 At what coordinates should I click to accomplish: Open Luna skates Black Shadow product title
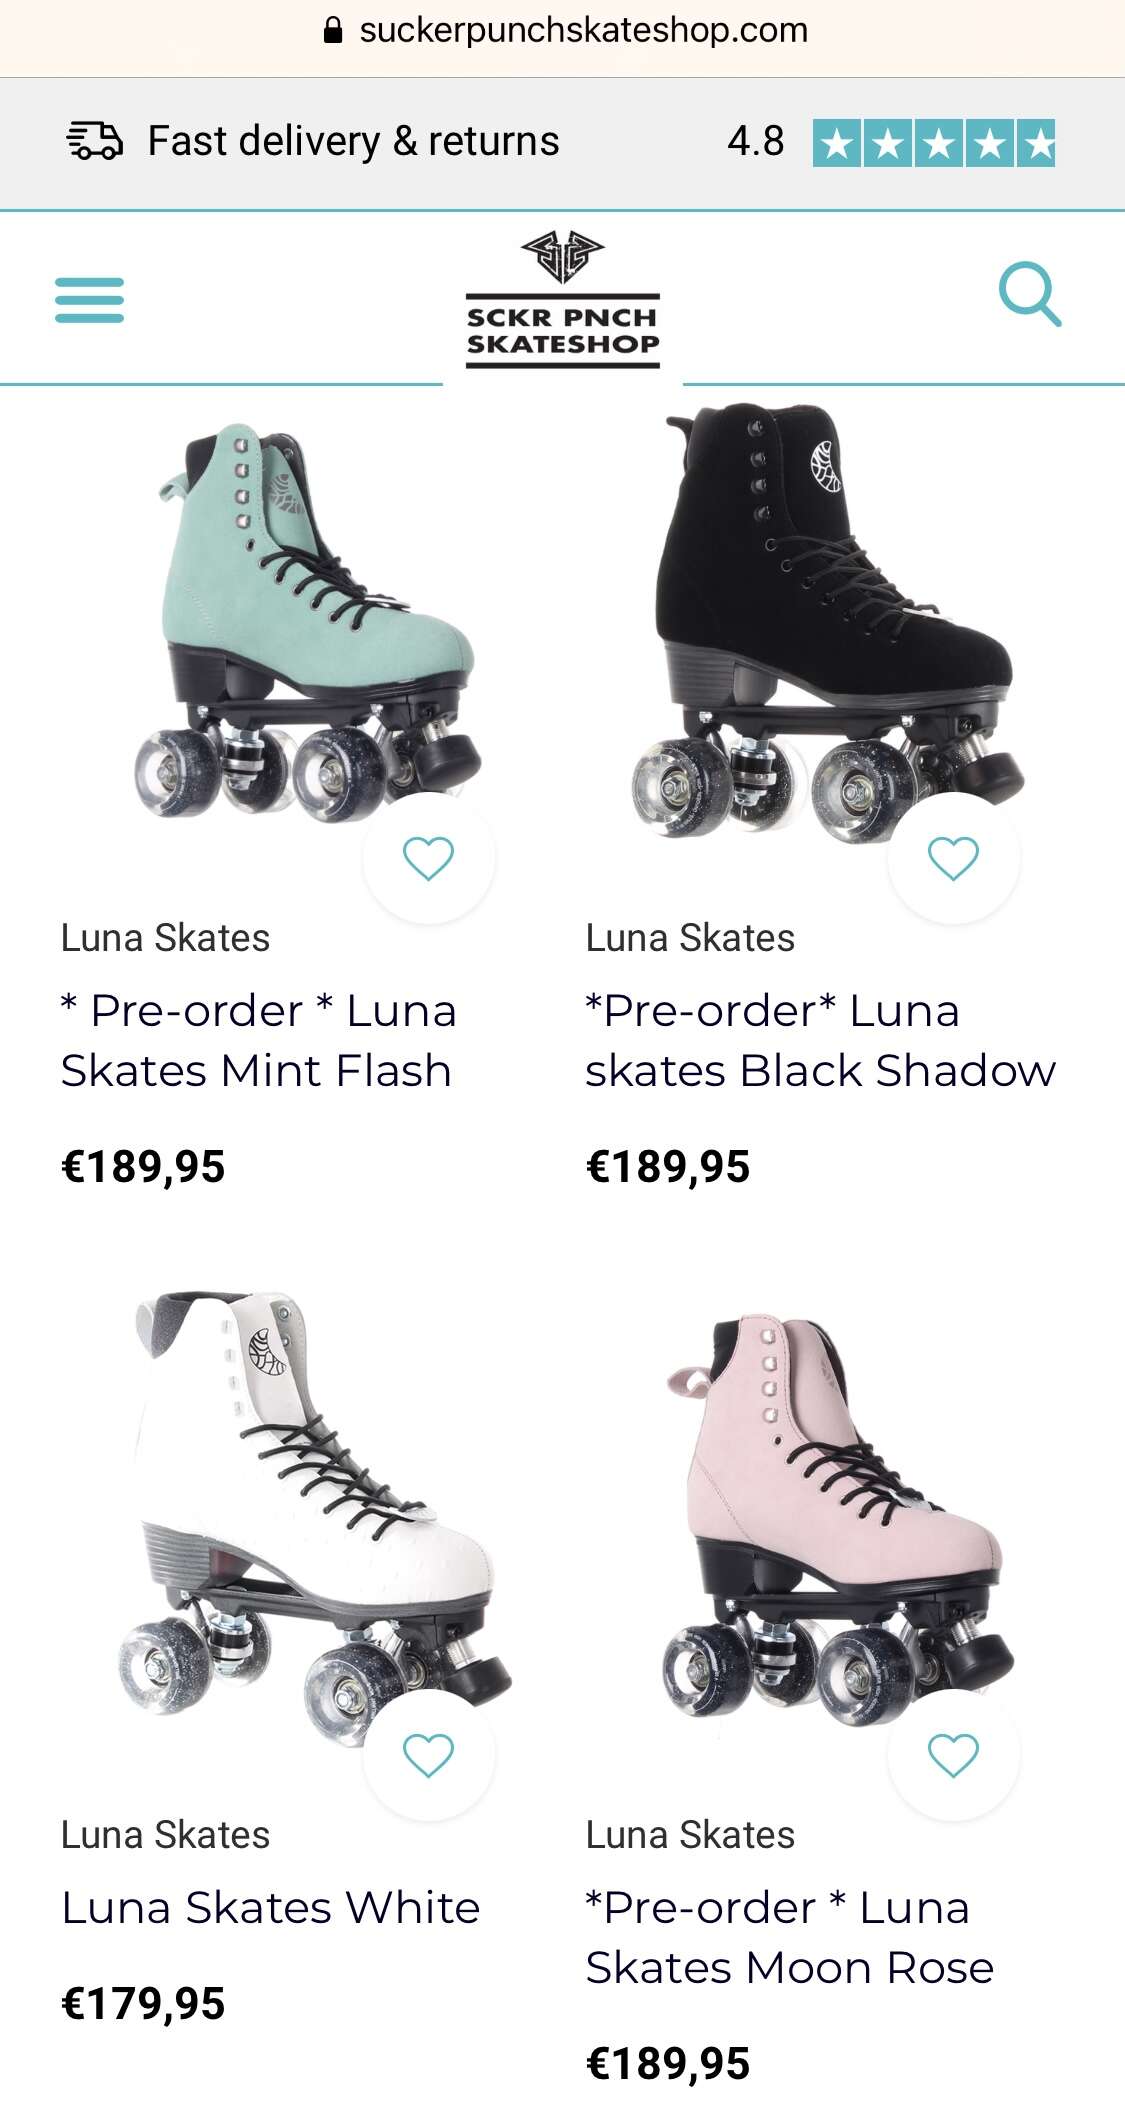point(820,1040)
